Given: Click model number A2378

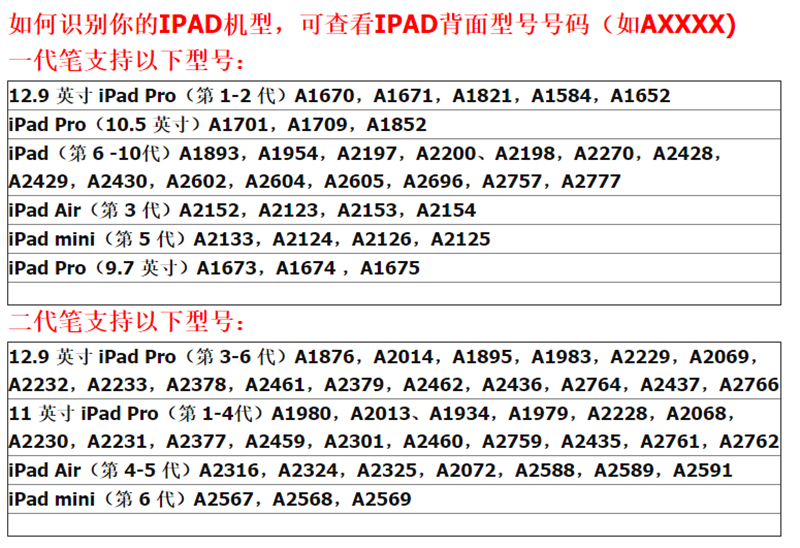Looking at the screenshot, I should [x=196, y=385].
